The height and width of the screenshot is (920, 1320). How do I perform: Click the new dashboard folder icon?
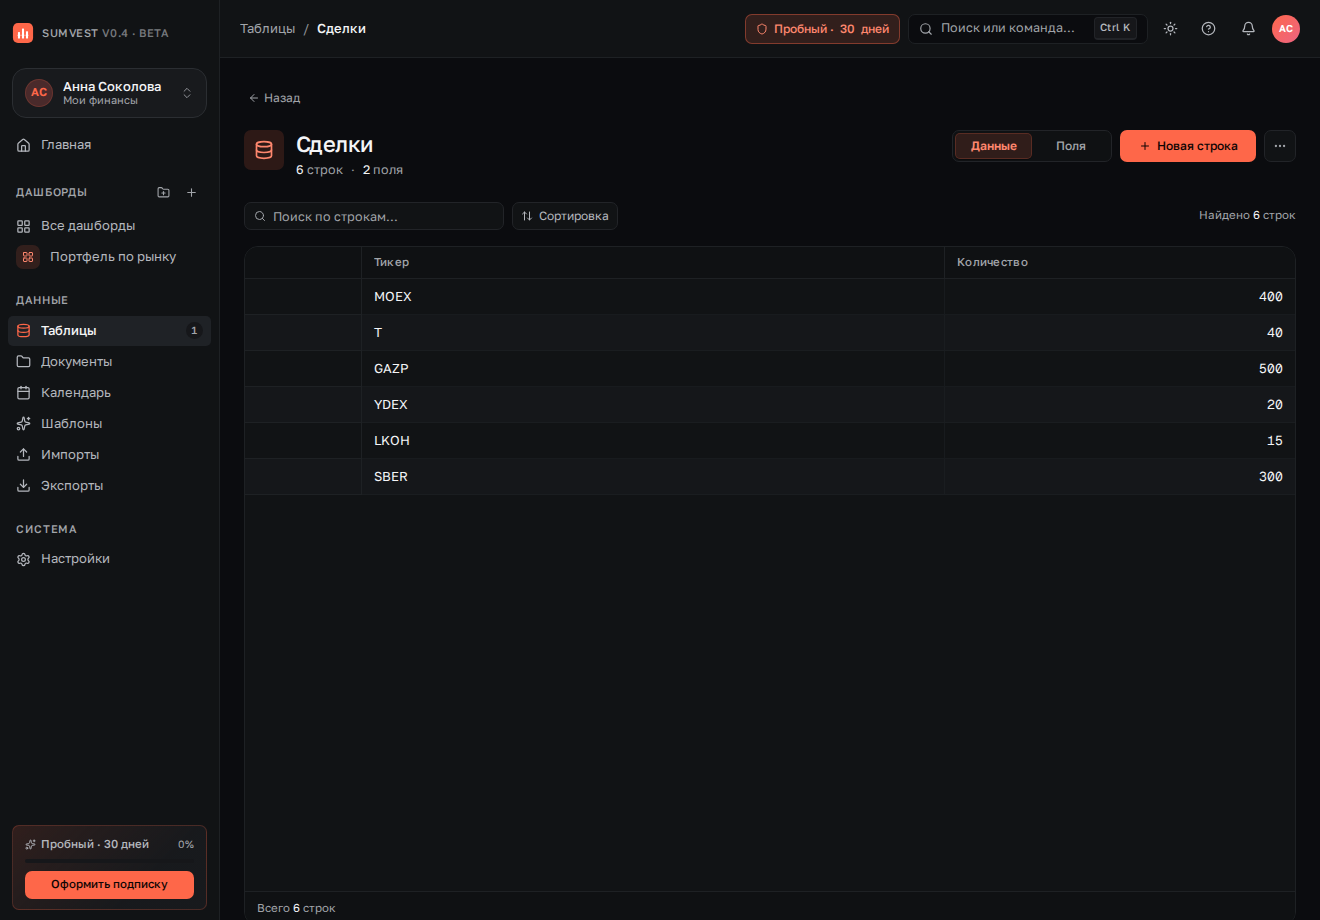pos(164,192)
